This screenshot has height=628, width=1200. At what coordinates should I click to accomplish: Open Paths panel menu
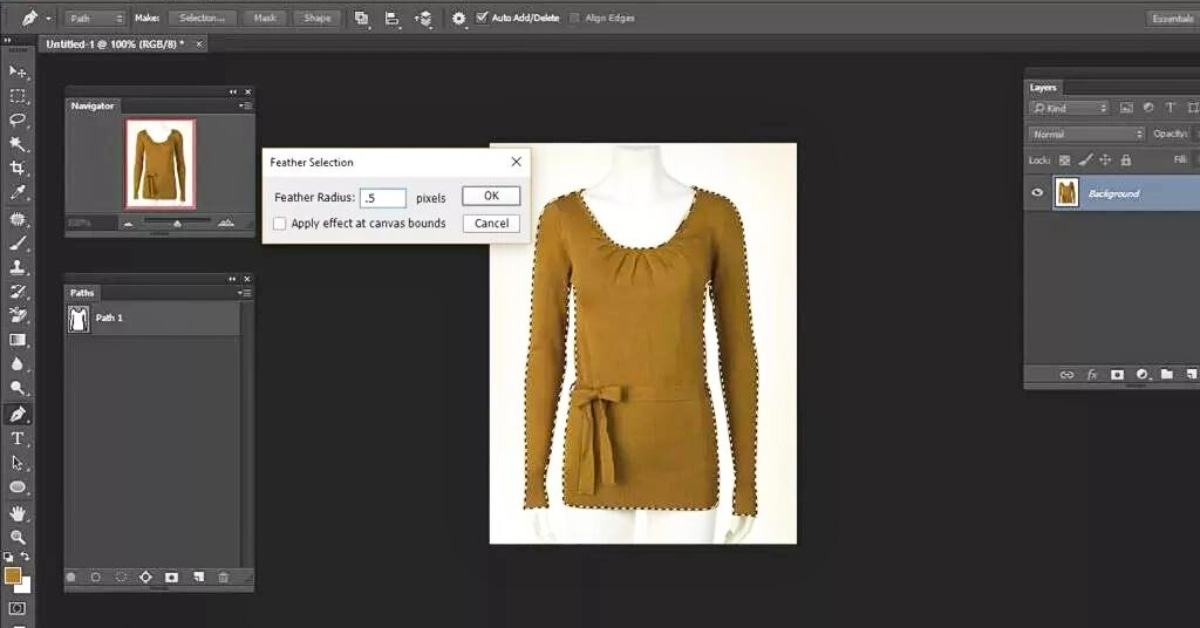tap(245, 293)
